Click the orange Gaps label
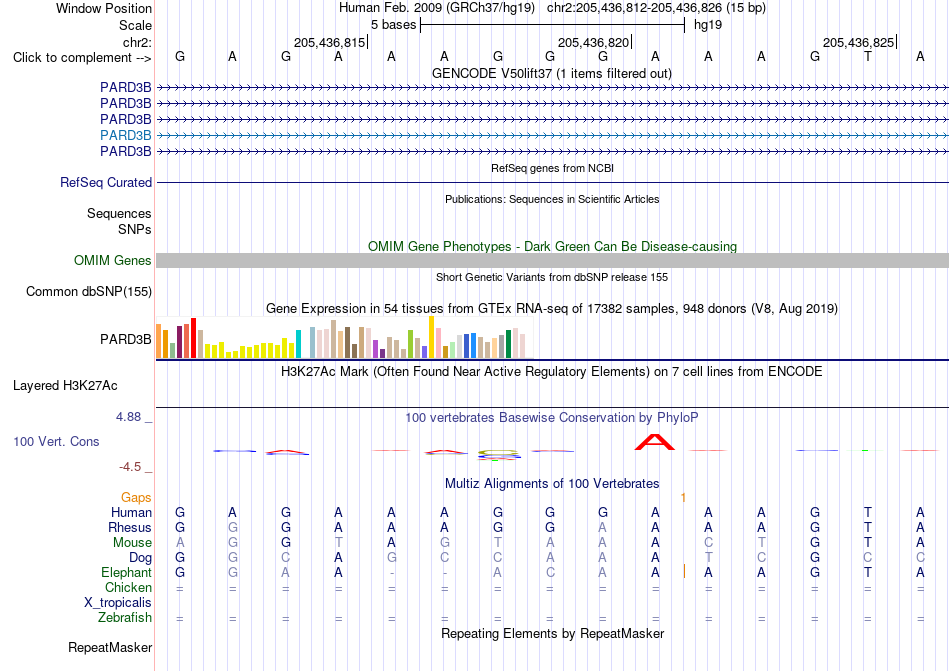The image size is (950, 671). point(136,497)
